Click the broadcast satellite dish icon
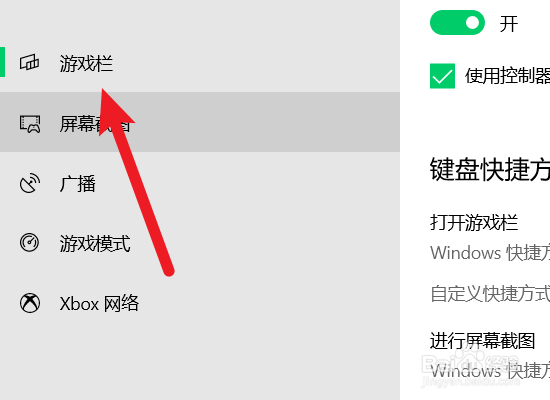 tap(30, 183)
